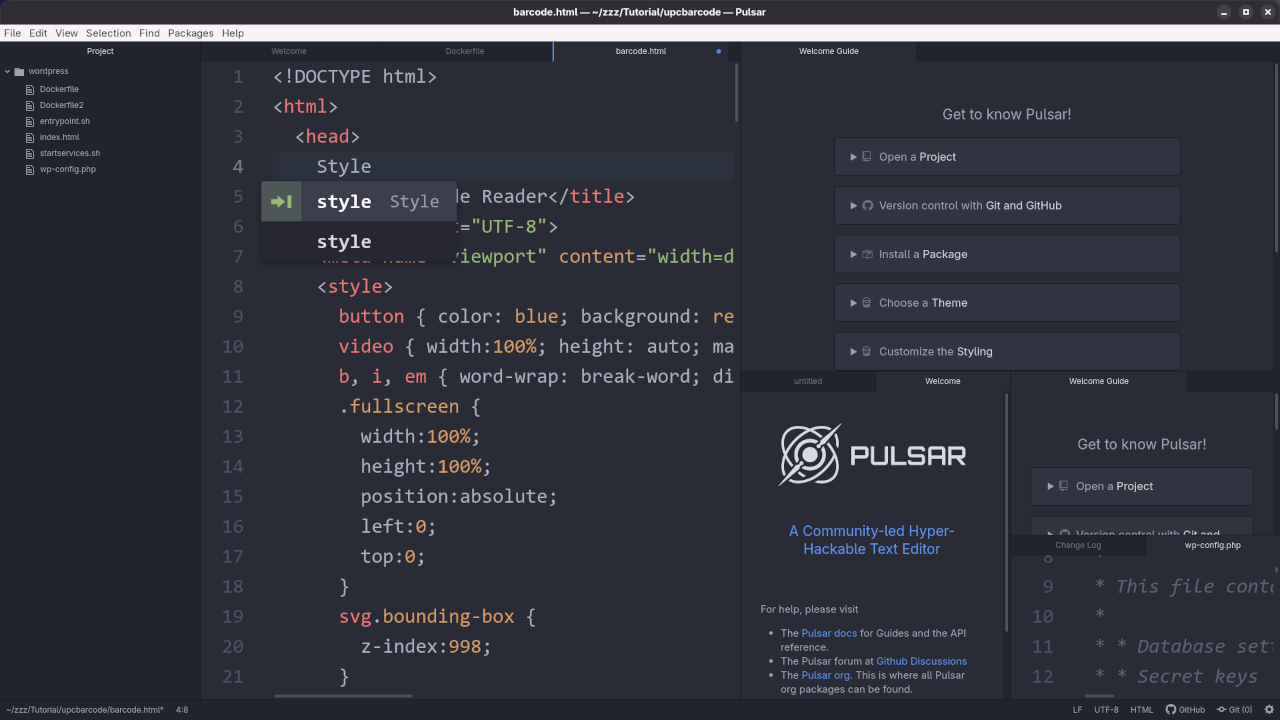Collapse the wordpress folder chevron
Viewport: 1280px width, 720px height.
click(7, 72)
